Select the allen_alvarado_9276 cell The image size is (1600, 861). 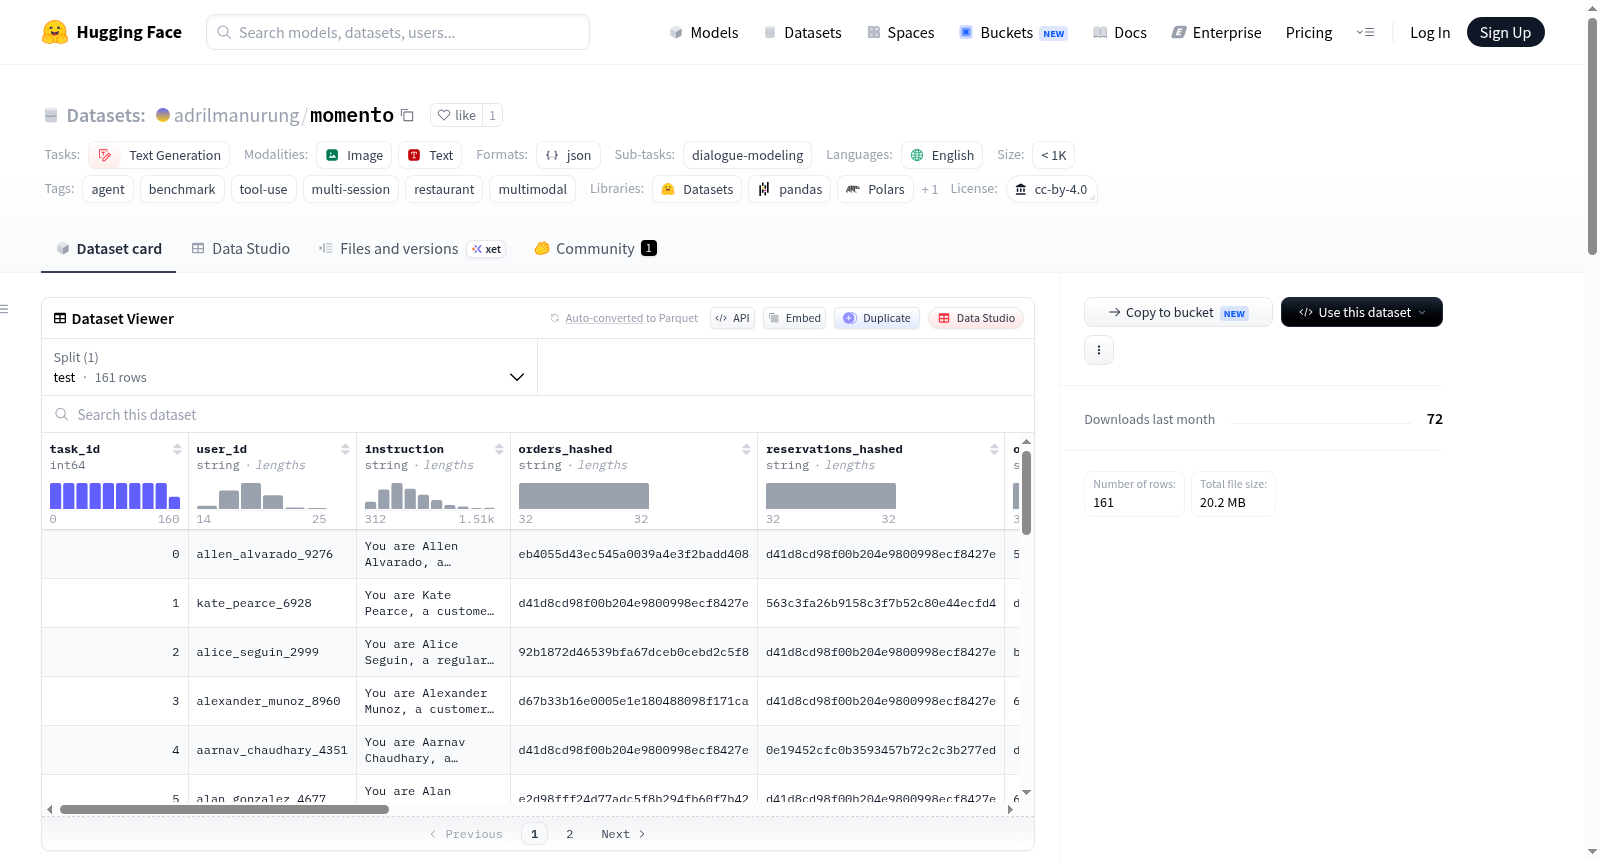click(272, 554)
